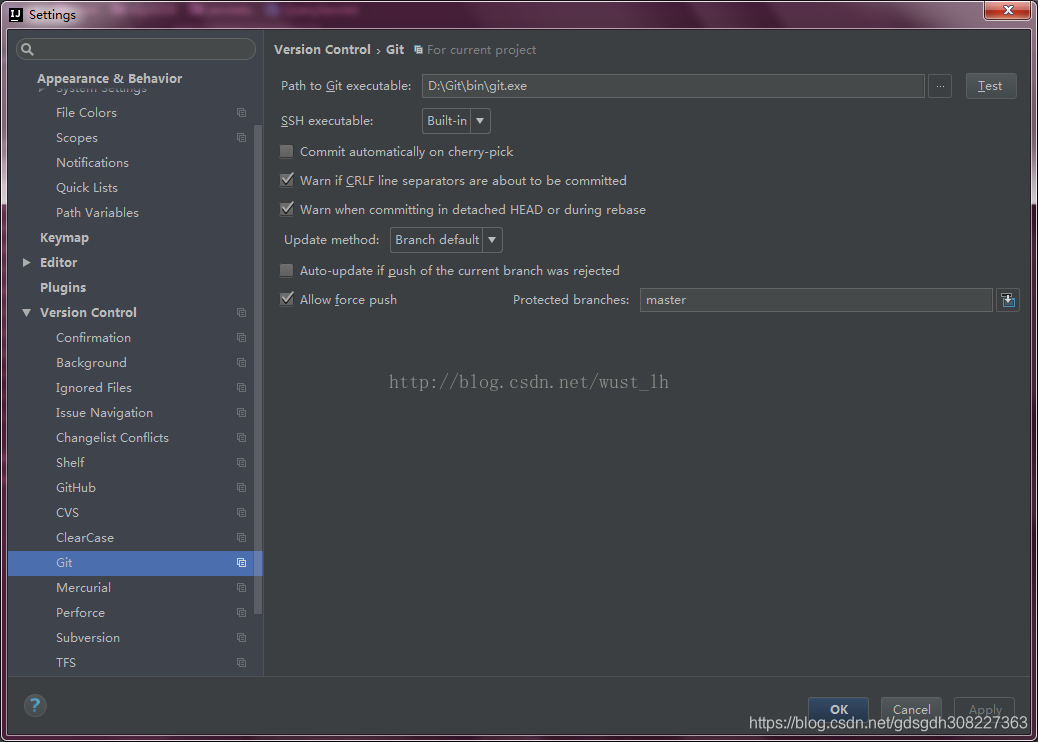This screenshot has width=1038, height=742.
Task: Click the settings tree vertical scrollbar
Action: (x=258, y=370)
